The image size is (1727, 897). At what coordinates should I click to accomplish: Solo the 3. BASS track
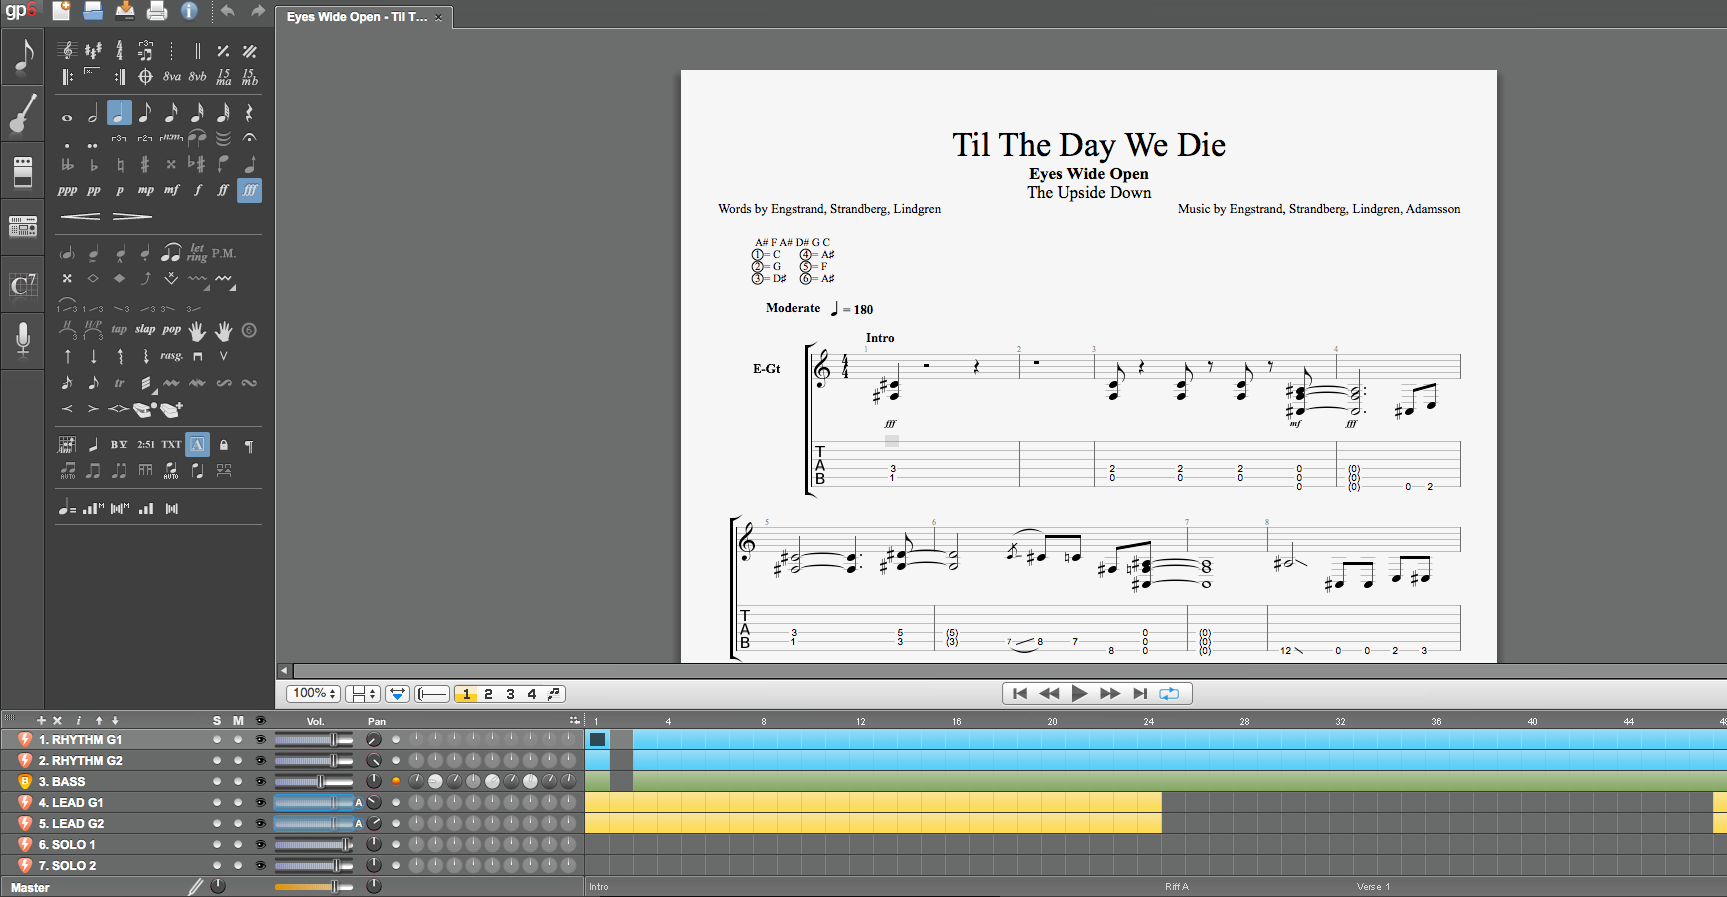(x=217, y=782)
